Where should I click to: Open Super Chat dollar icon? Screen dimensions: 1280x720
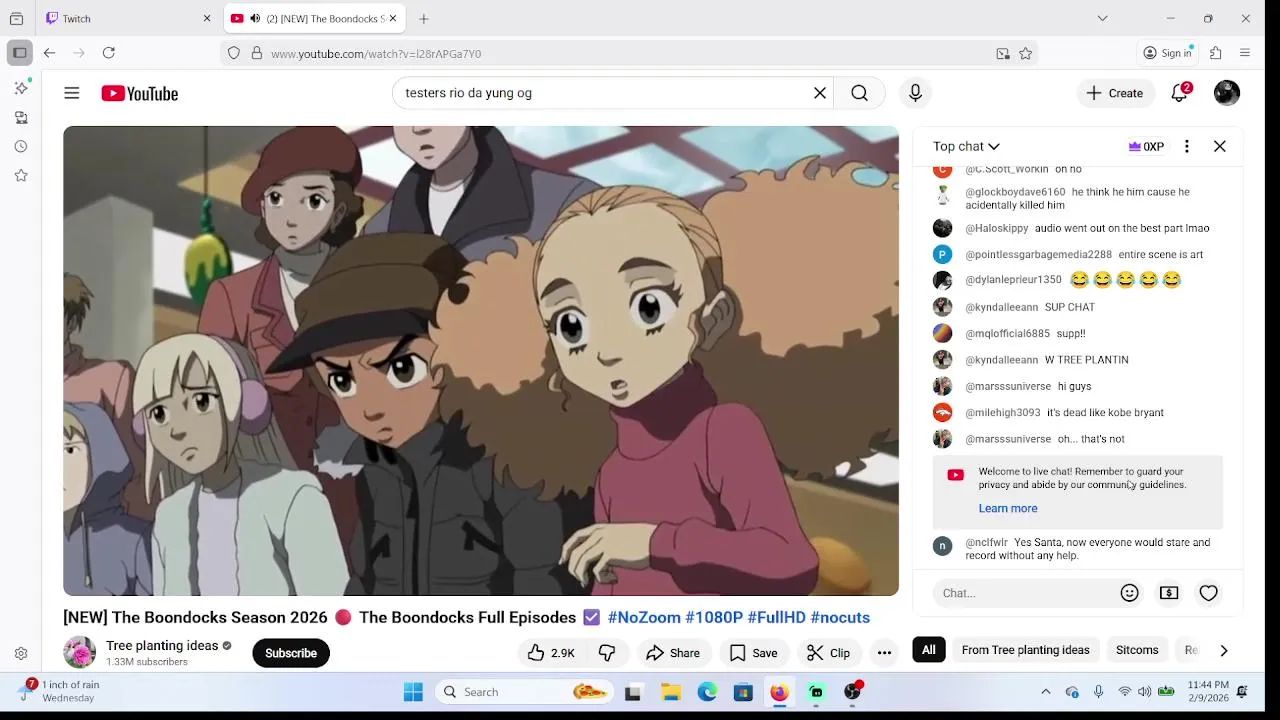click(1169, 593)
